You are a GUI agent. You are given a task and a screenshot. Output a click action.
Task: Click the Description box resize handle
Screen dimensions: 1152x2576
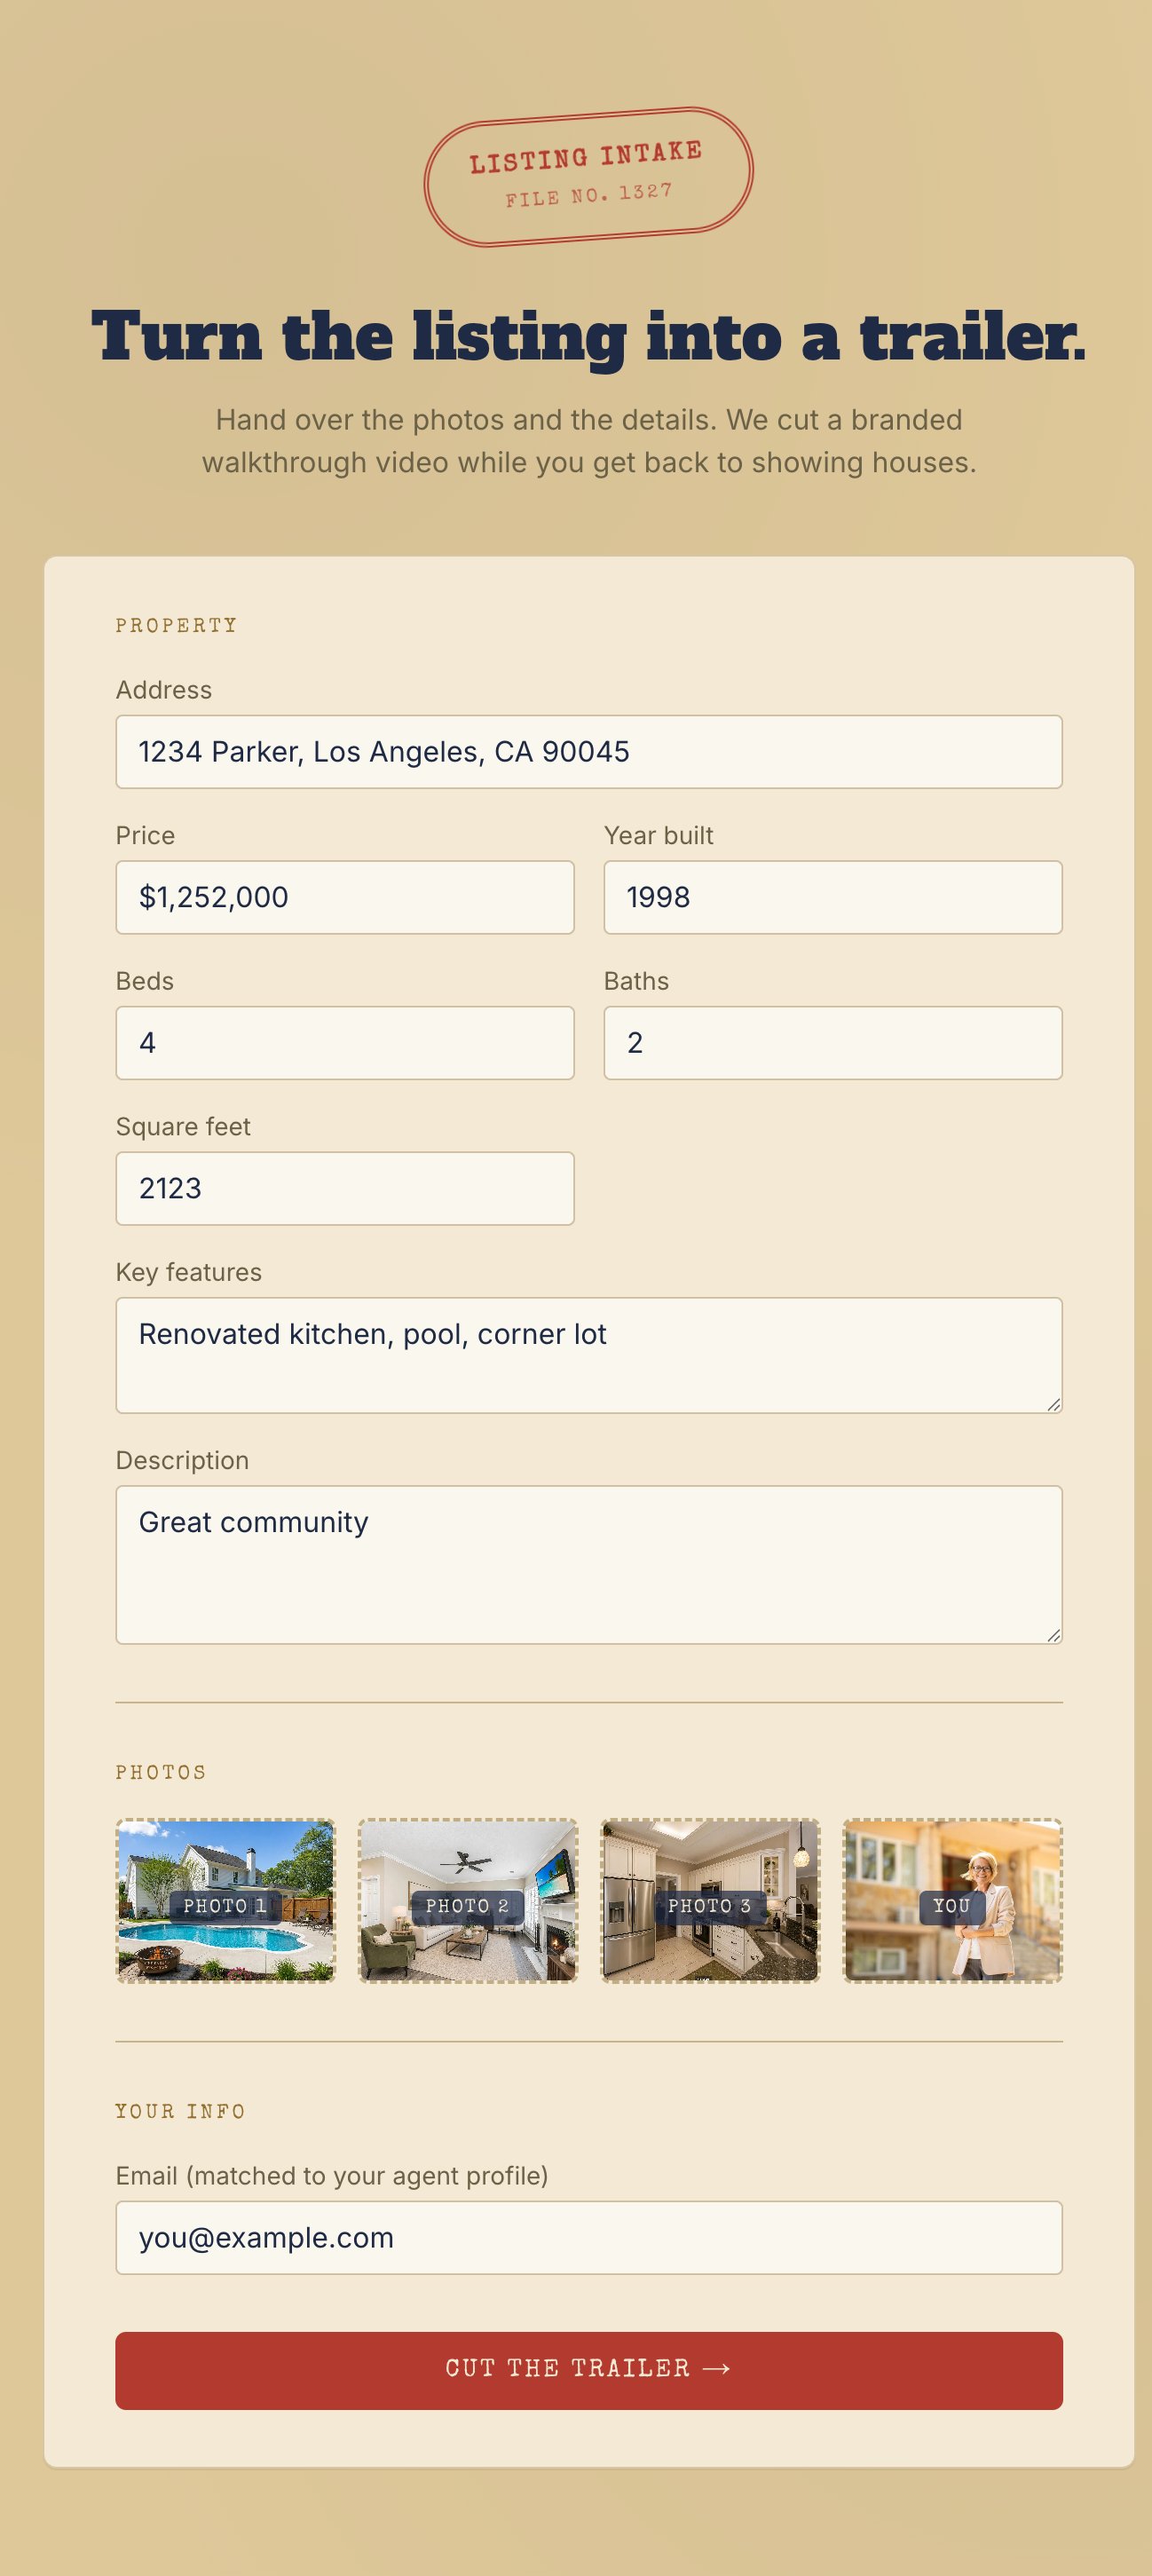(1053, 1634)
